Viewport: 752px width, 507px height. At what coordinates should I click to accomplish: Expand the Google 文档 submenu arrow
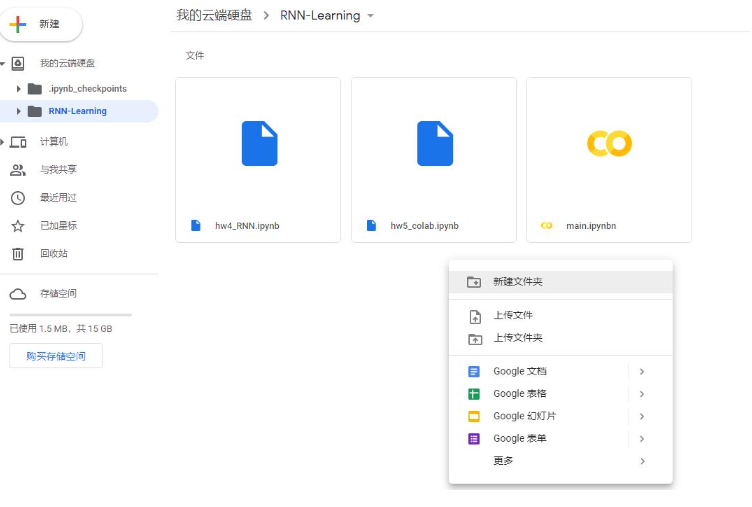pyautogui.click(x=642, y=372)
